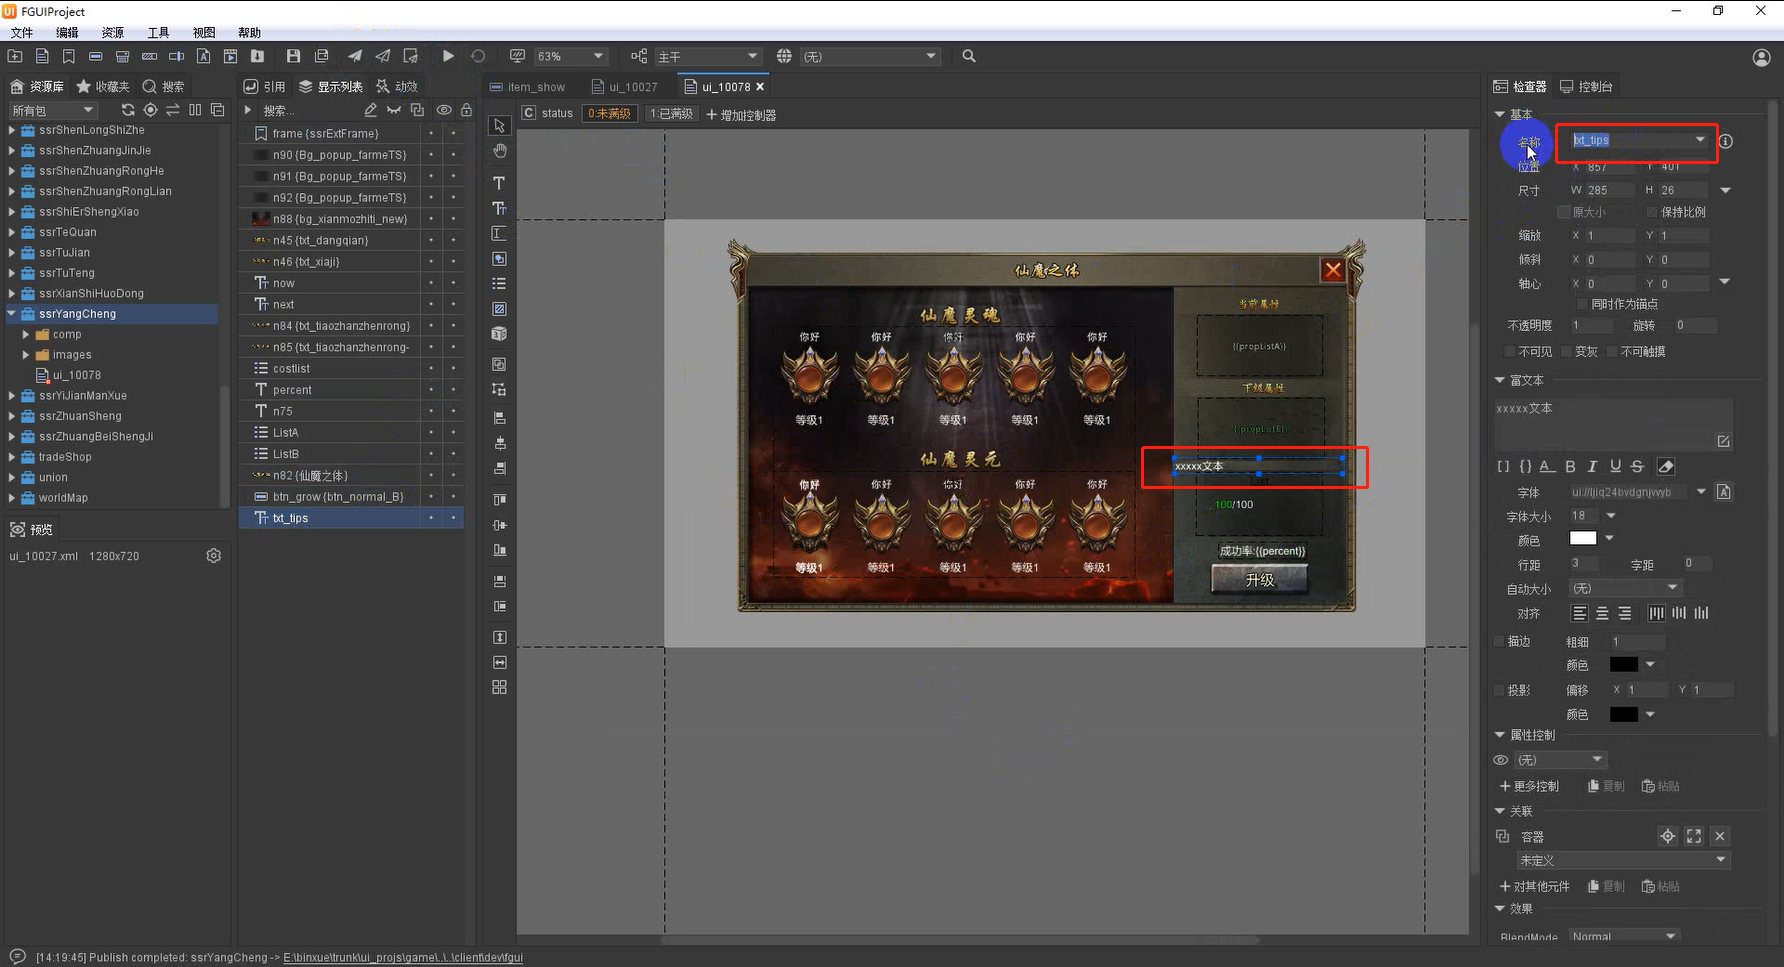
Task: Select the arrow selection tool
Action: coord(499,126)
